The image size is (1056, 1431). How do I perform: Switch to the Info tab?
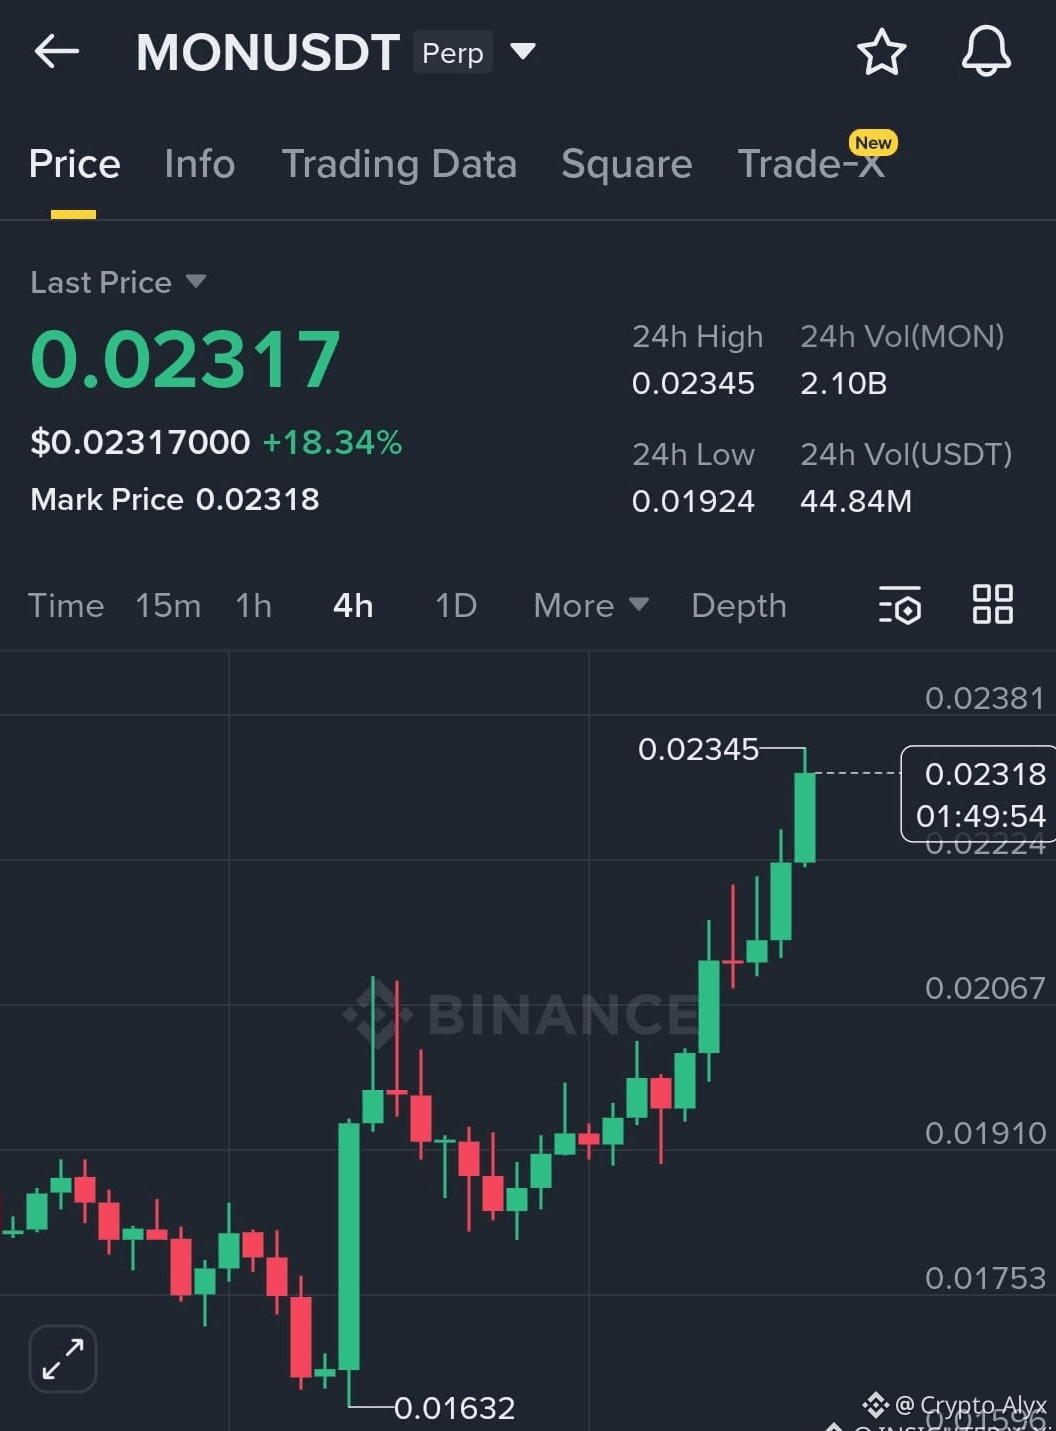tap(200, 163)
